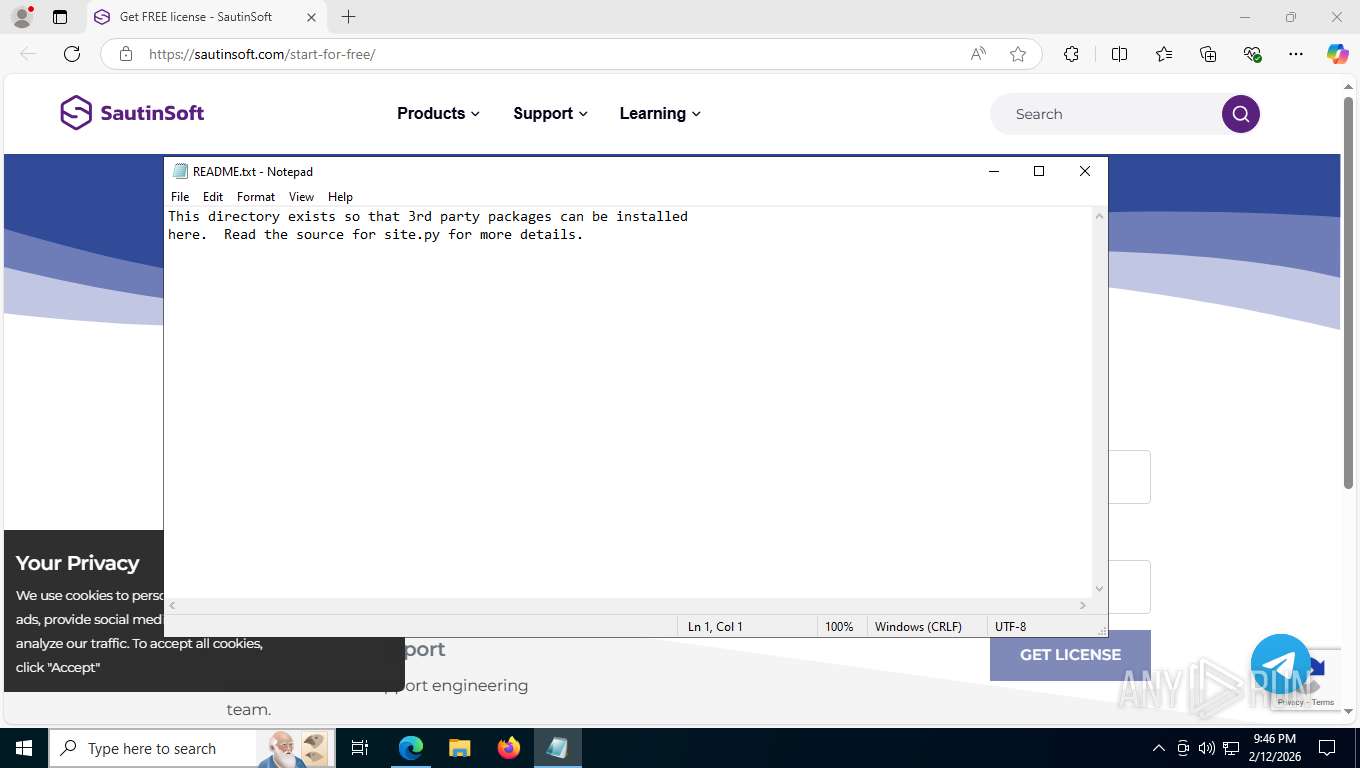This screenshot has width=1360, height=768.
Task: Open Task View on the taskbar
Action: point(360,748)
